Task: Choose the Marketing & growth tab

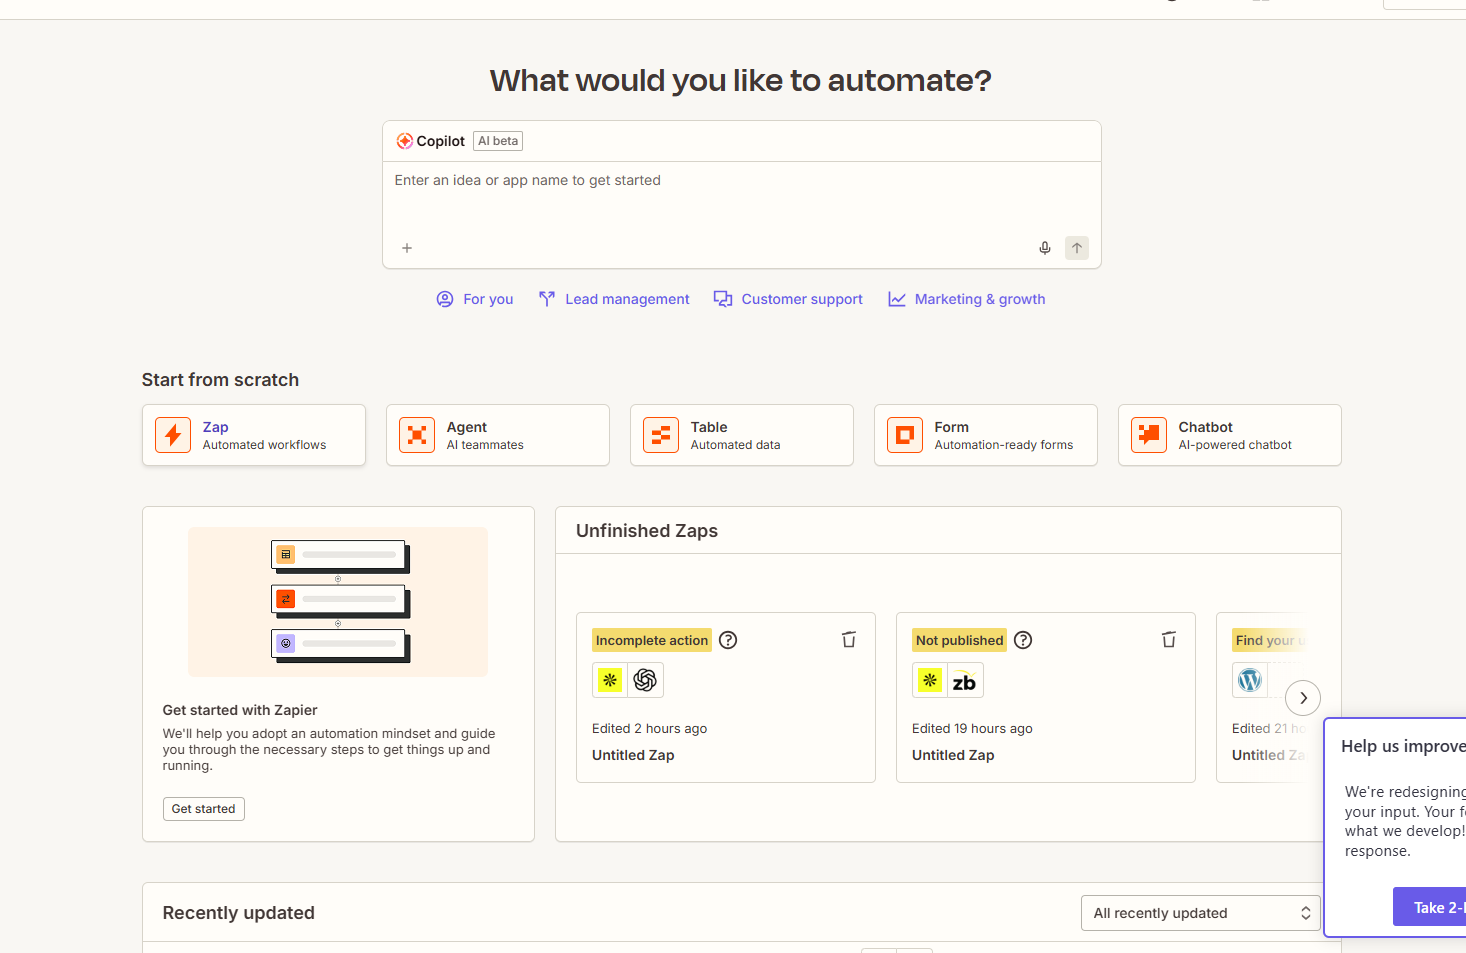Action: pyautogui.click(x=966, y=299)
